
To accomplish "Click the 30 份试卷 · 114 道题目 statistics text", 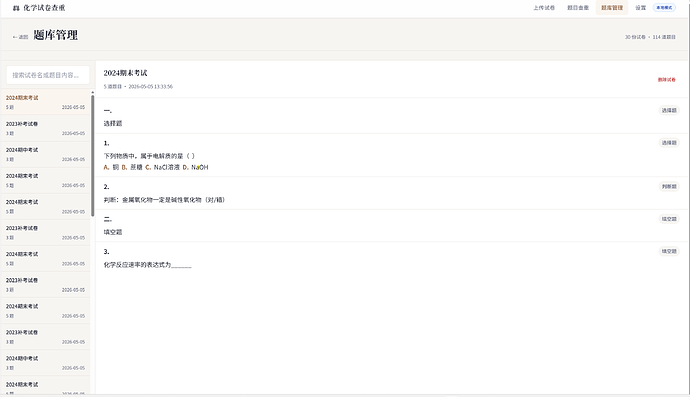I will [x=650, y=37].
